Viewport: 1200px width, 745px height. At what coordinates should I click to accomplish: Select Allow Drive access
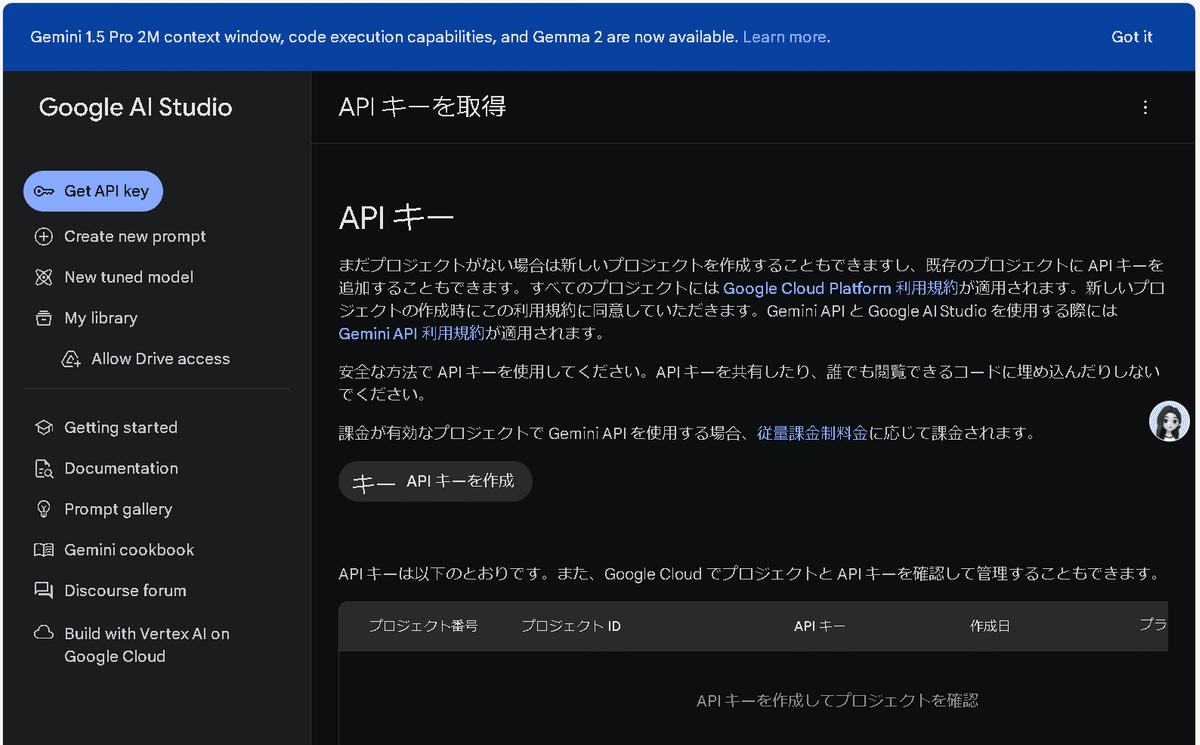tap(160, 359)
